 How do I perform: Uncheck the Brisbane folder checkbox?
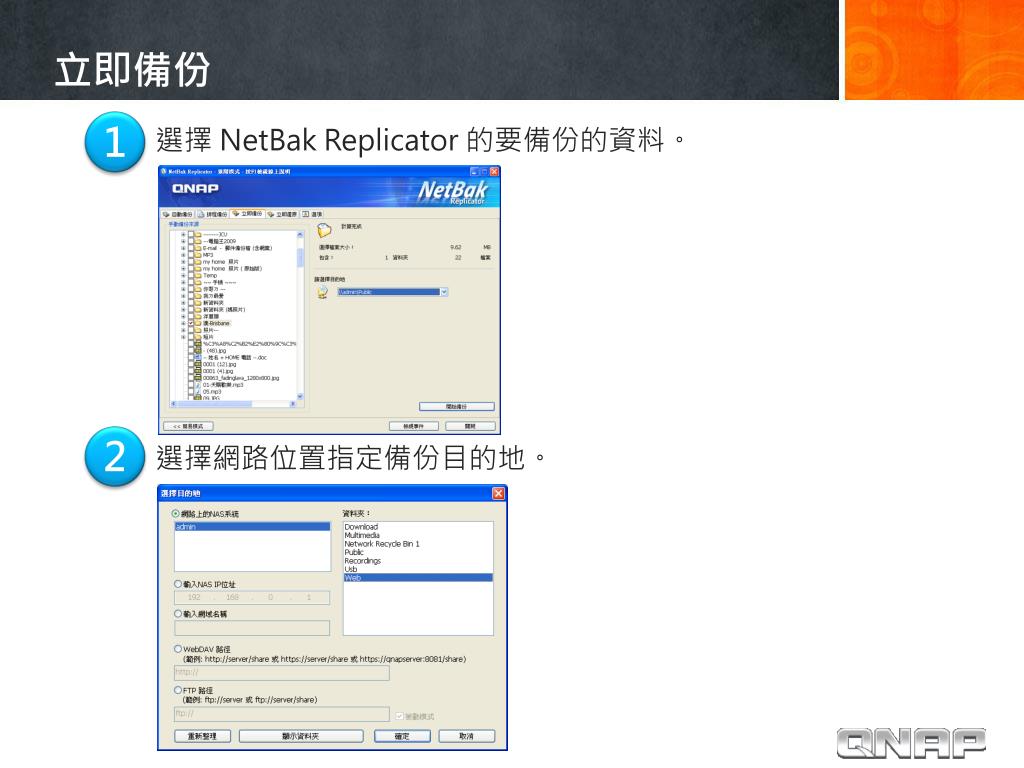pyautogui.click(x=191, y=323)
